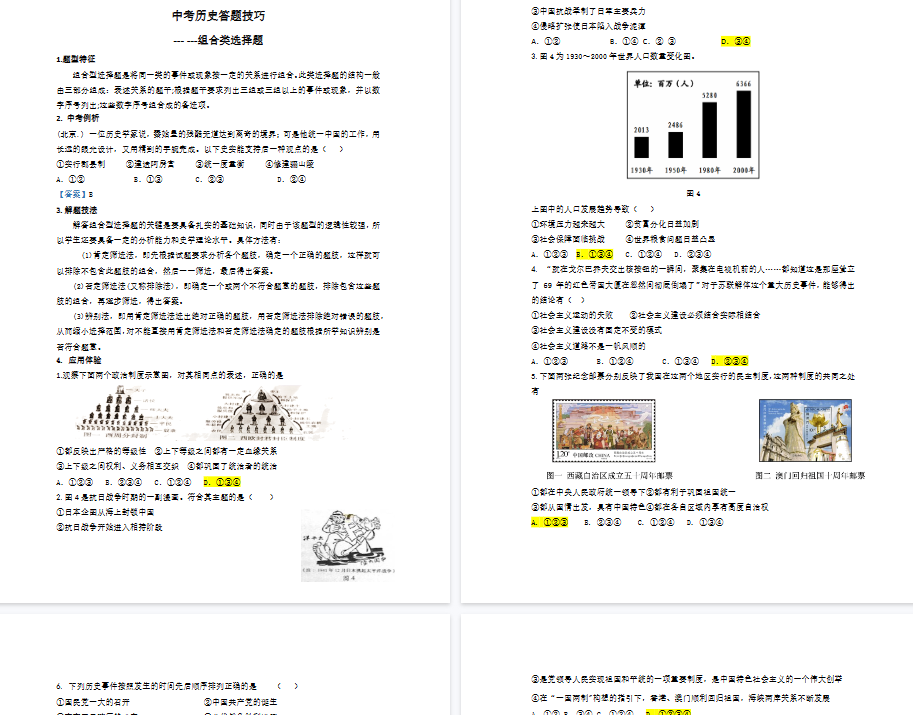Viewport: 913px width, 715px height.
Task: Click the Tibet anniversary stamp image
Action: 604,430
